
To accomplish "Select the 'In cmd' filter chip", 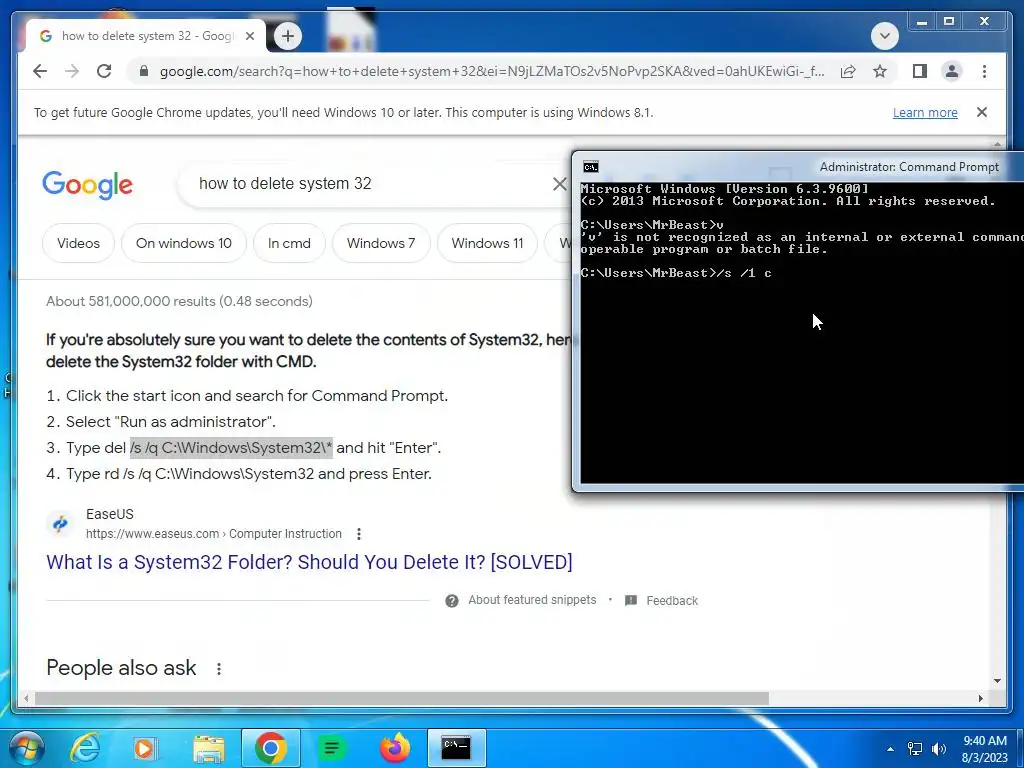I will click(x=289, y=243).
